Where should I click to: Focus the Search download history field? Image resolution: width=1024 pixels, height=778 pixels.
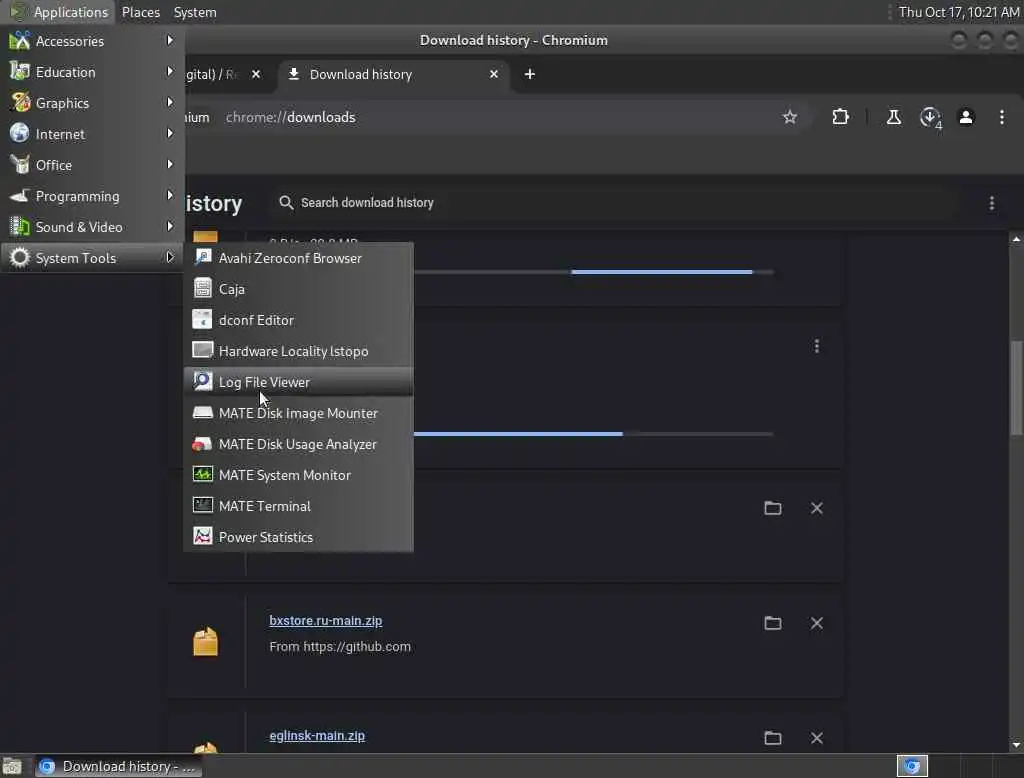614,203
